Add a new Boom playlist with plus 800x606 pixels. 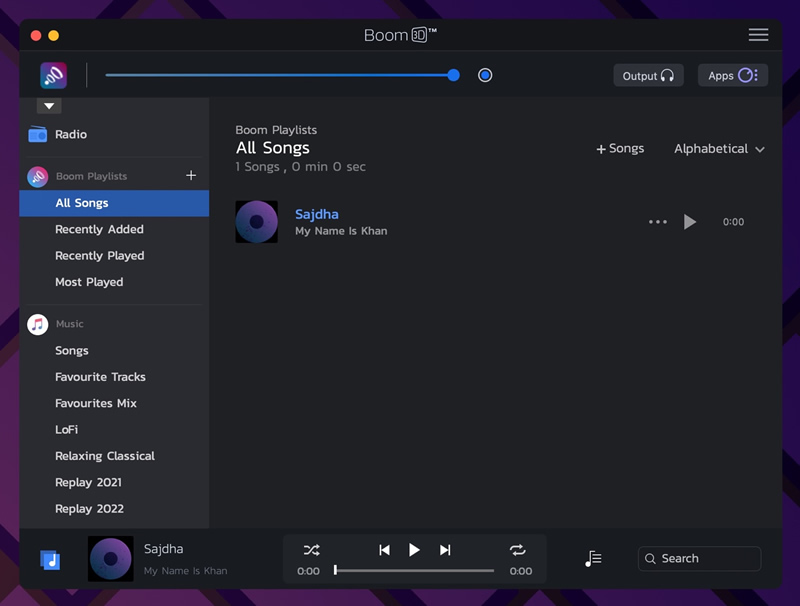click(x=191, y=175)
